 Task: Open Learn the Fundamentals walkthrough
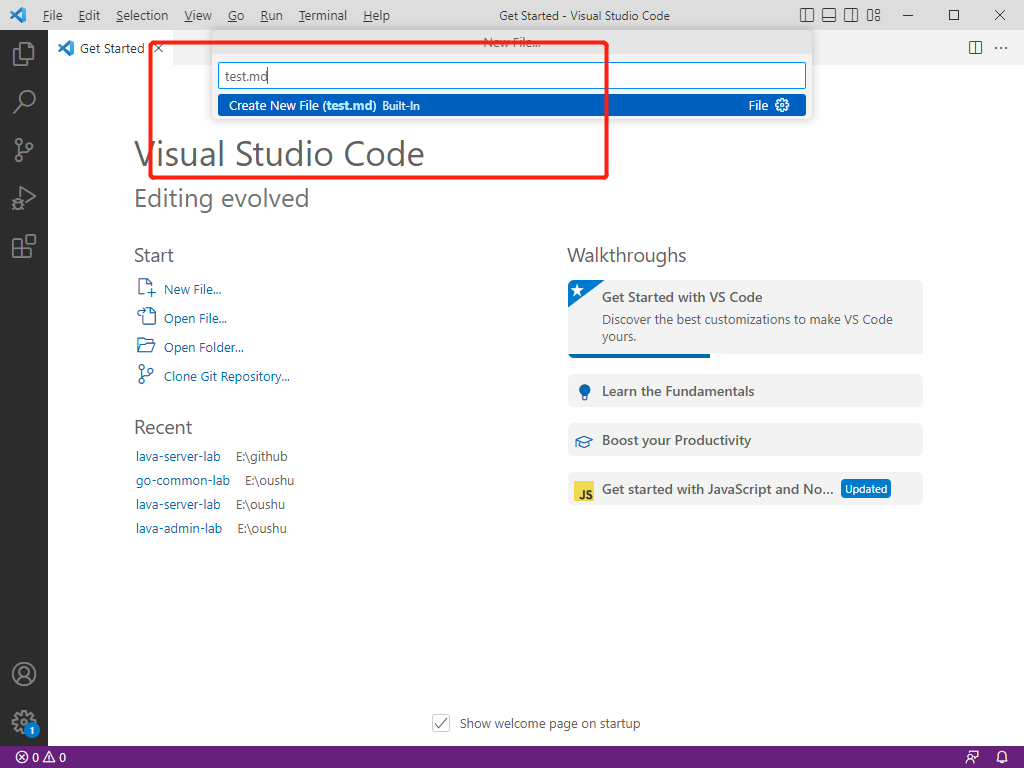coord(745,391)
